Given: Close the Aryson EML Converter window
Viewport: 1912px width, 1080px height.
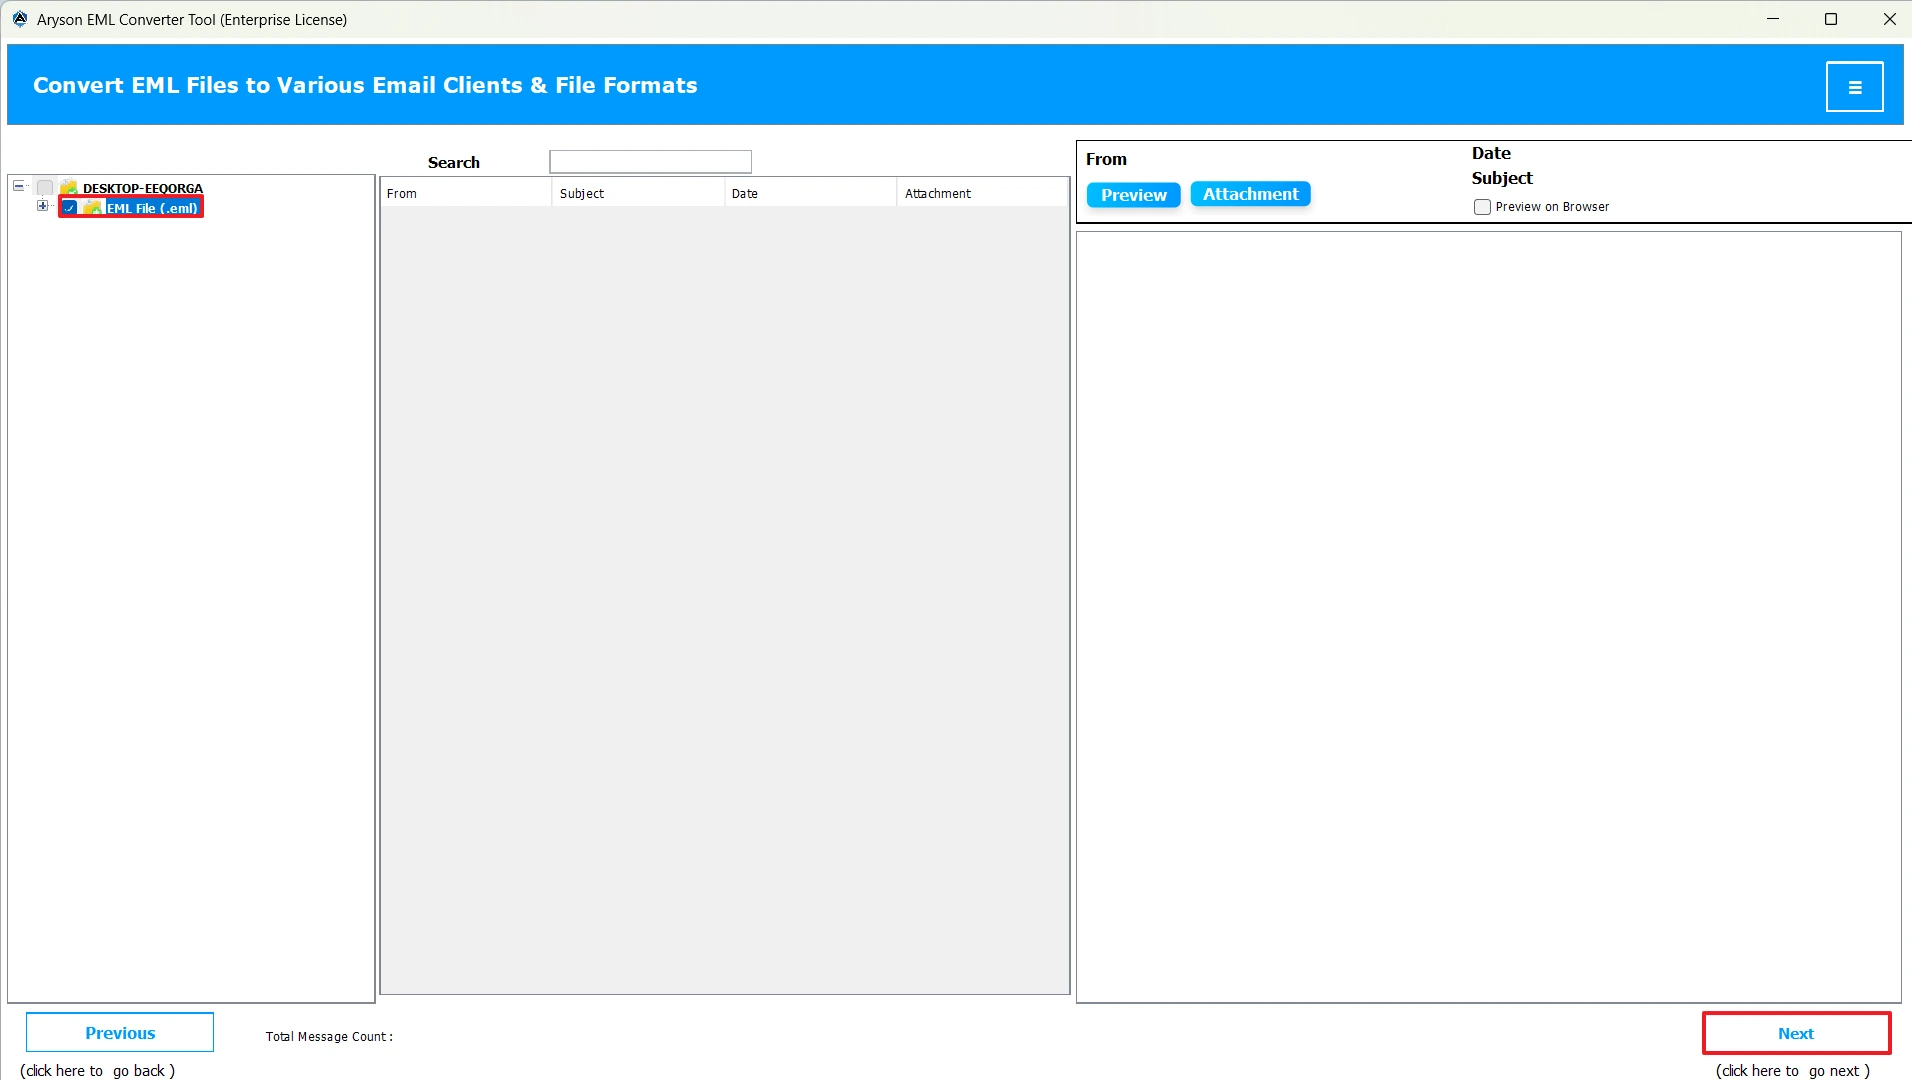Looking at the screenshot, I should pos(1889,19).
